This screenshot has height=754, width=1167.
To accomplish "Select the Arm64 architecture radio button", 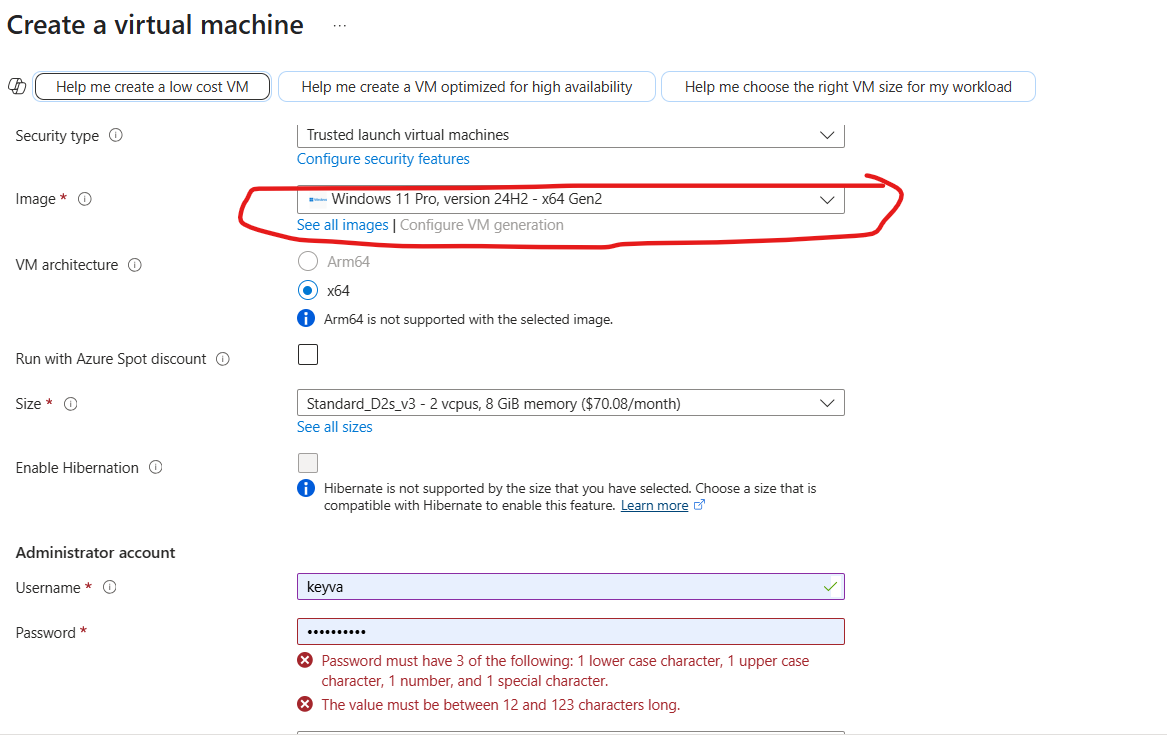I will coord(308,261).
